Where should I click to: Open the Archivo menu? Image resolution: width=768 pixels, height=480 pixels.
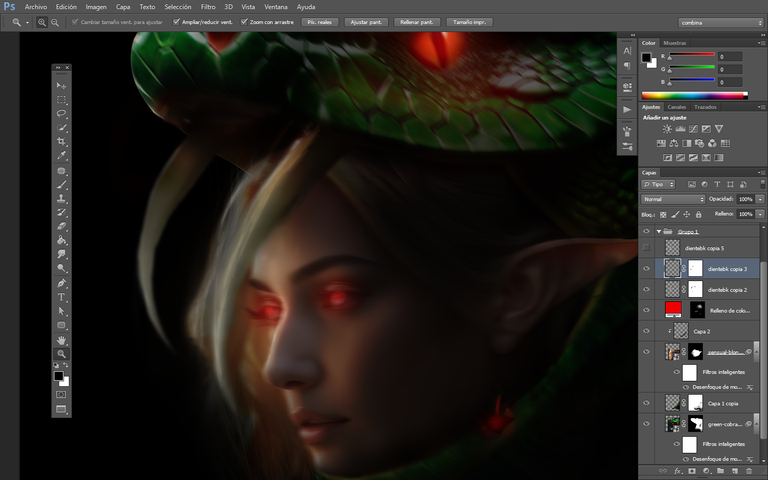tap(36, 7)
